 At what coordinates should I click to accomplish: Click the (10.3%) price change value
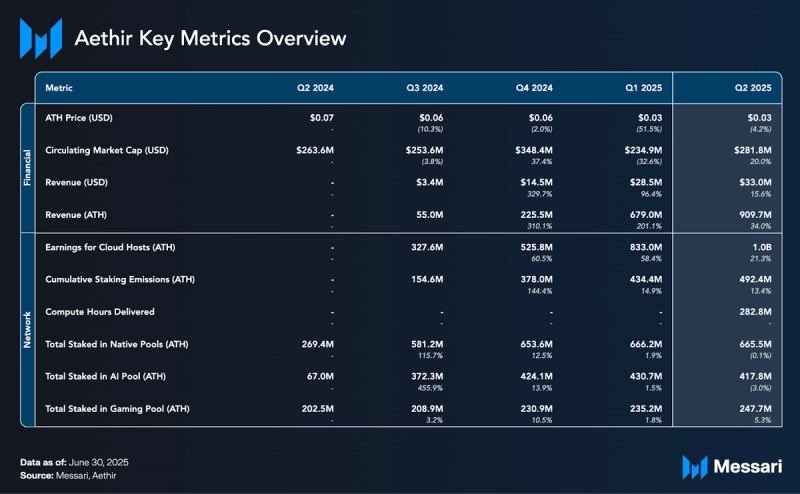pyautogui.click(x=430, y=129)
